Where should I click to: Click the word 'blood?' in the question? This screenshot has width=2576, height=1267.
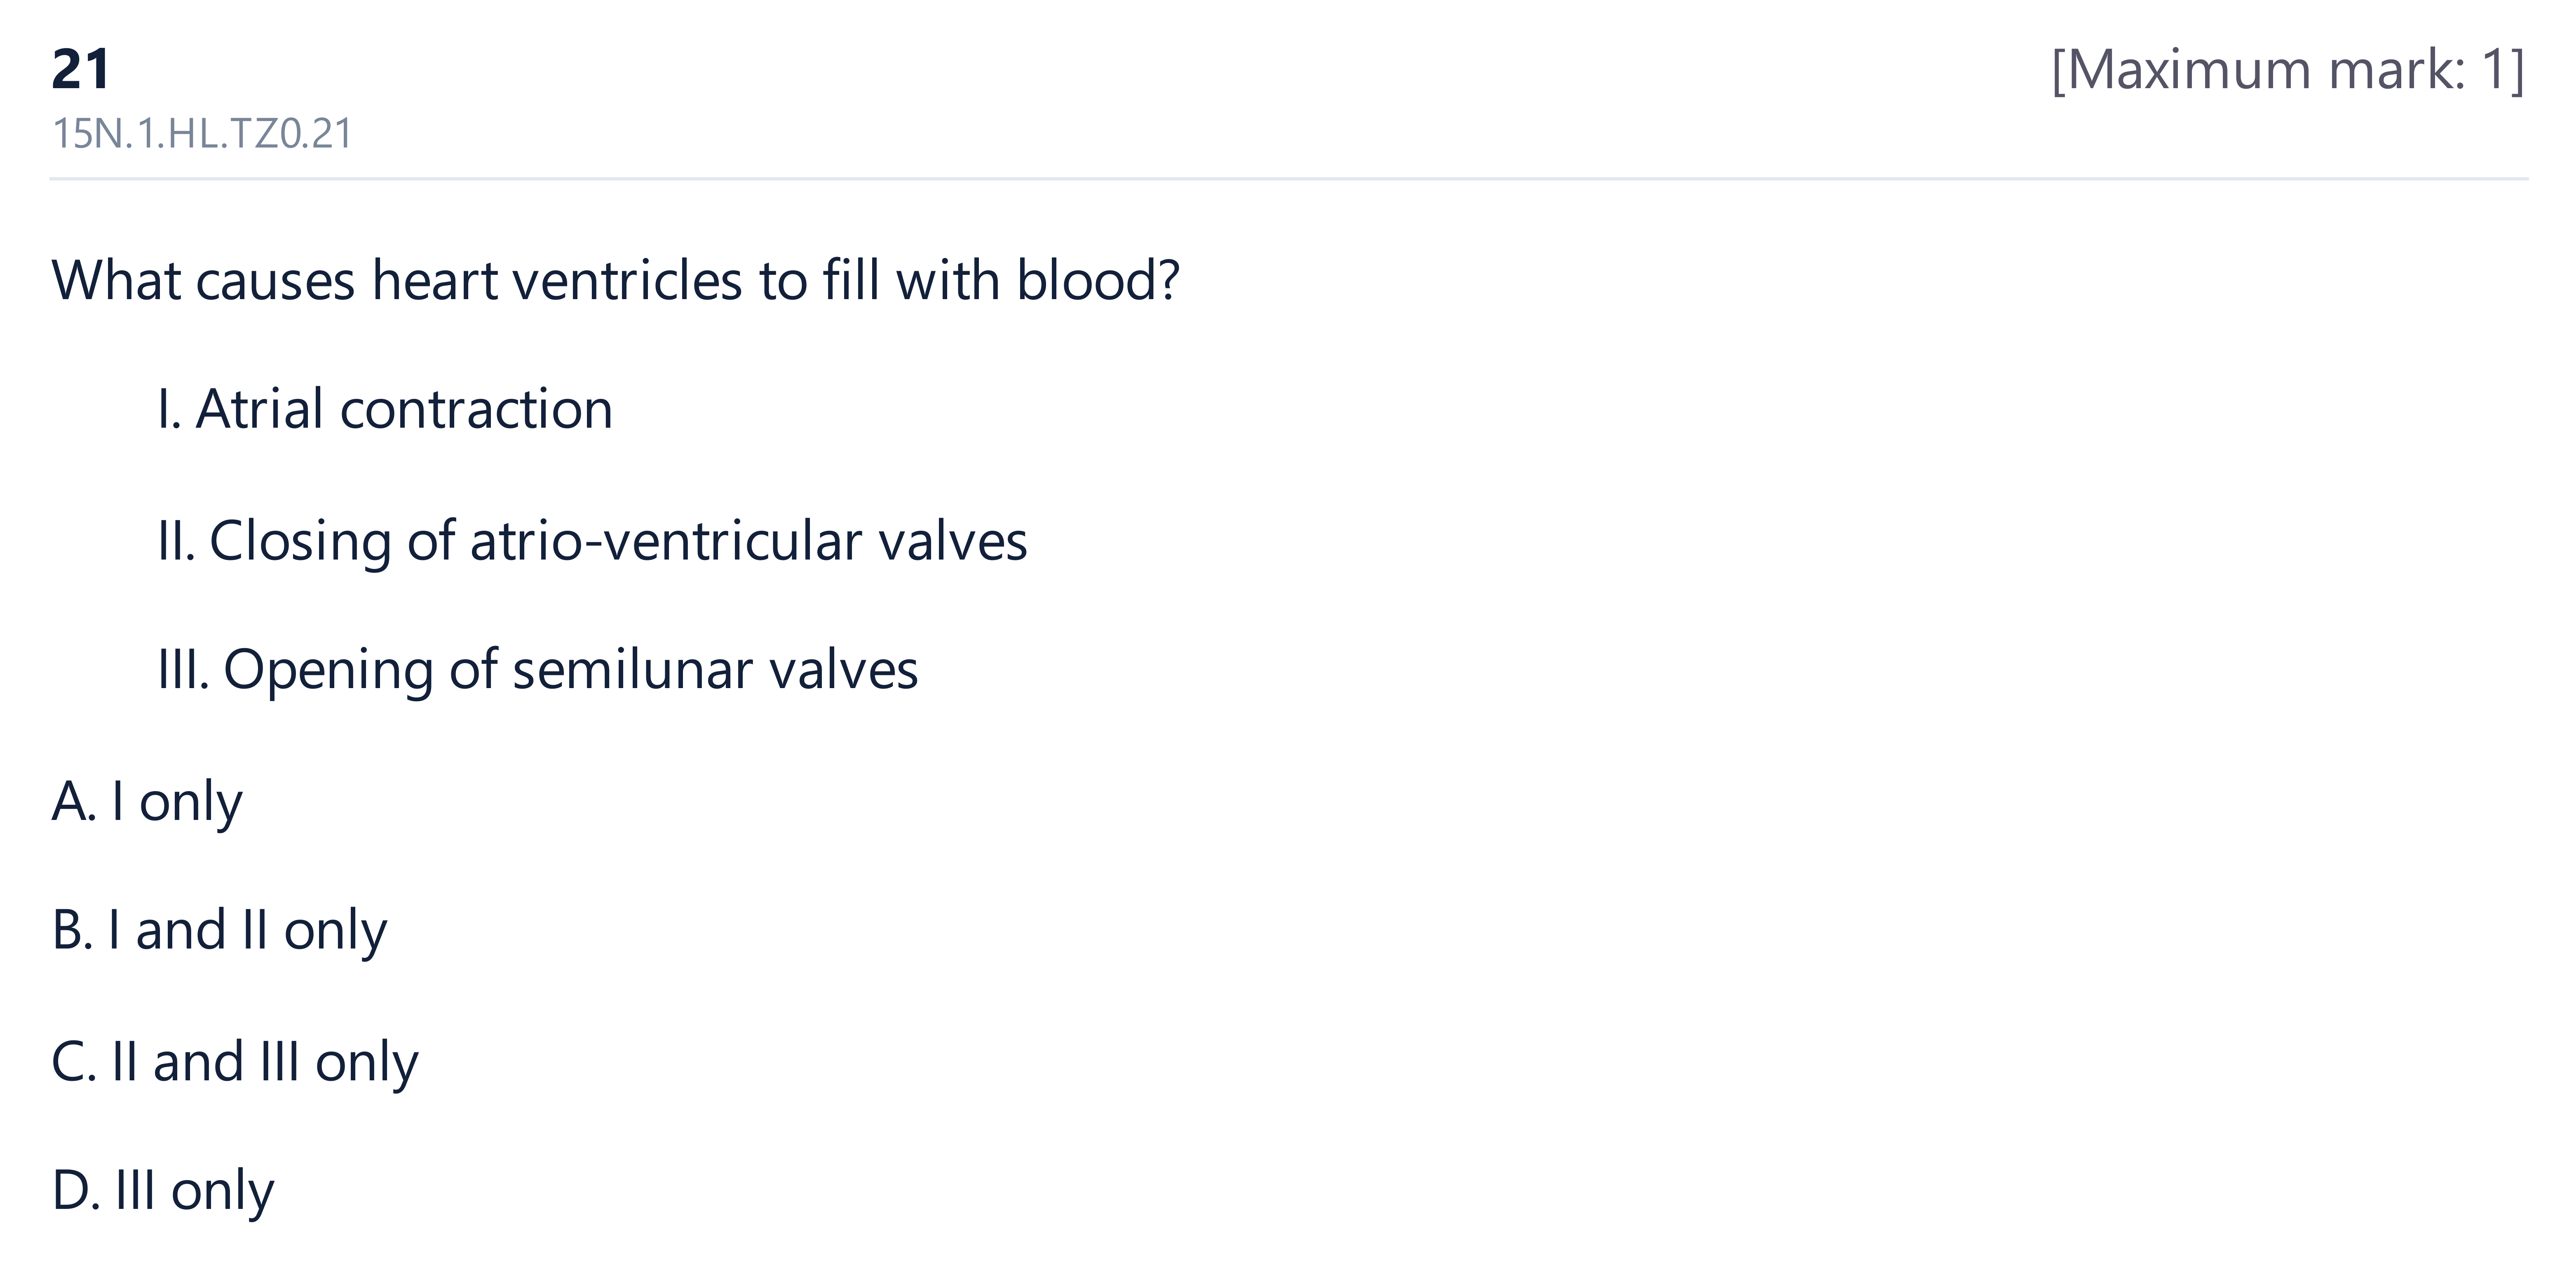point(1098,280)
